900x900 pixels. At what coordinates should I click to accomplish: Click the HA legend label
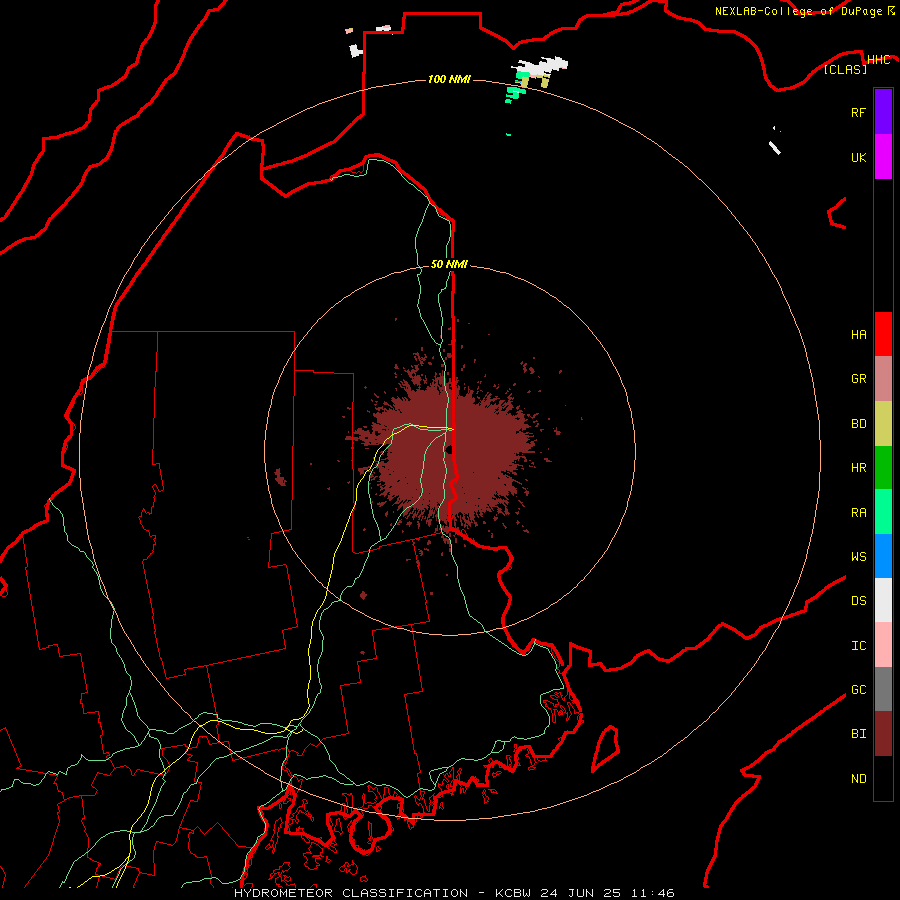point(858,335)
